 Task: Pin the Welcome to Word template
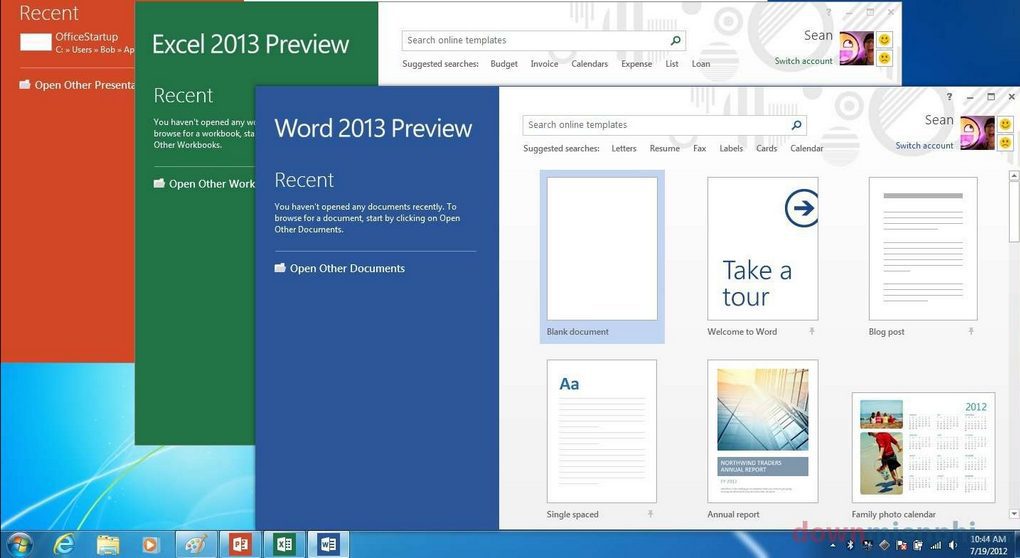812,332
